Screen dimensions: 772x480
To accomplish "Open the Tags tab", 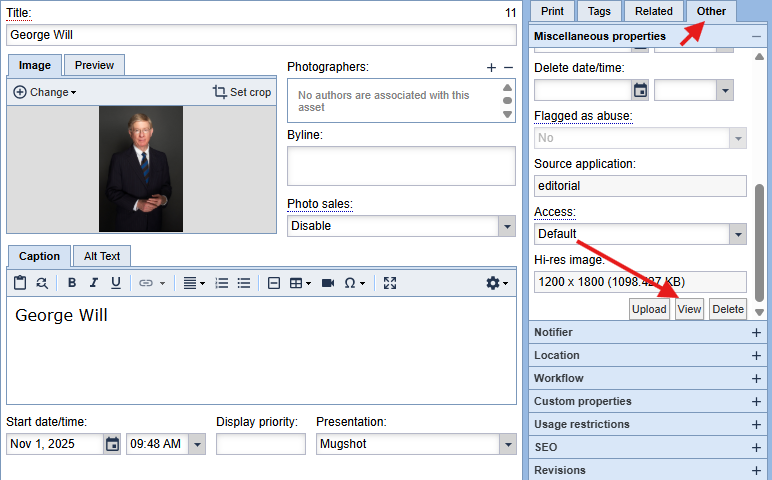I will point(599,11).
